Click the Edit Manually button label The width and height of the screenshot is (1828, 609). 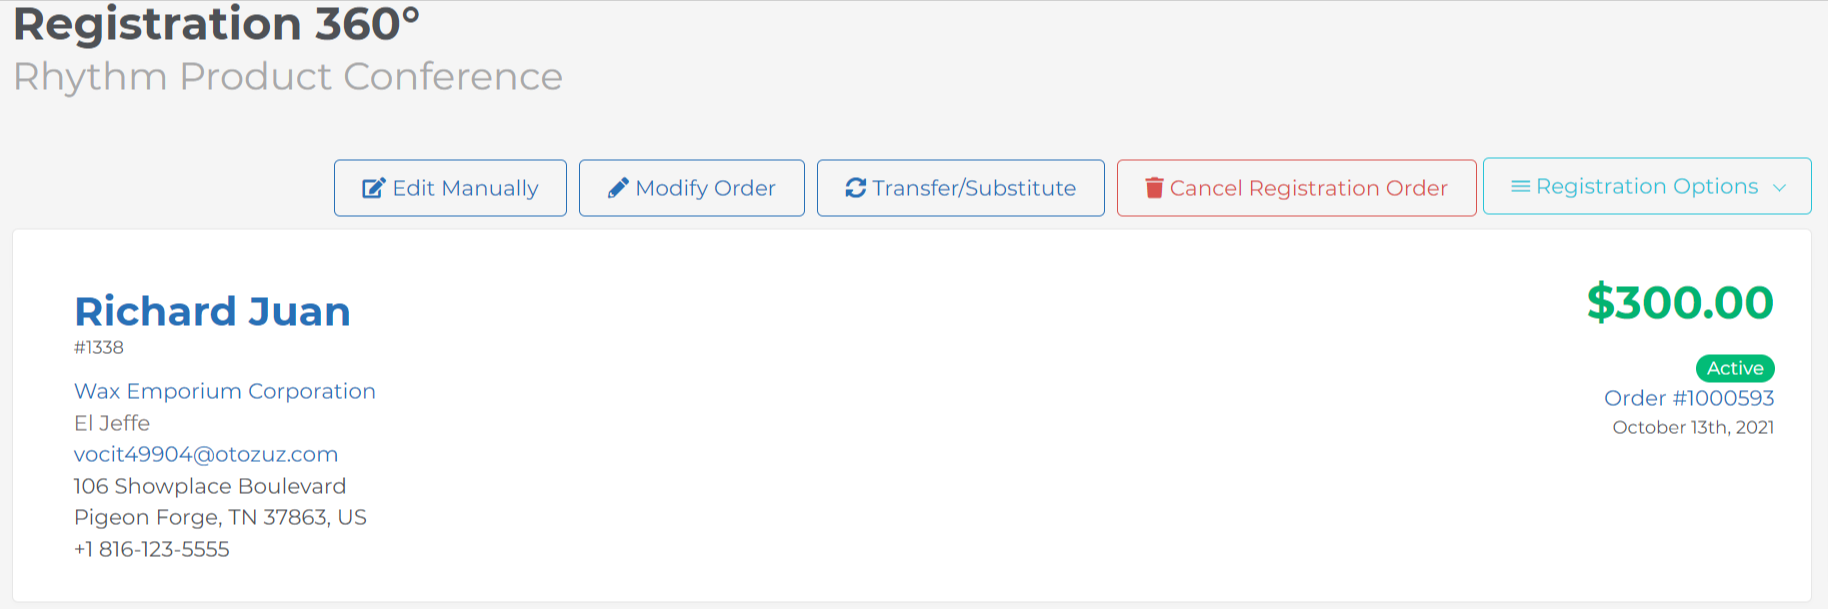(465, 188)
